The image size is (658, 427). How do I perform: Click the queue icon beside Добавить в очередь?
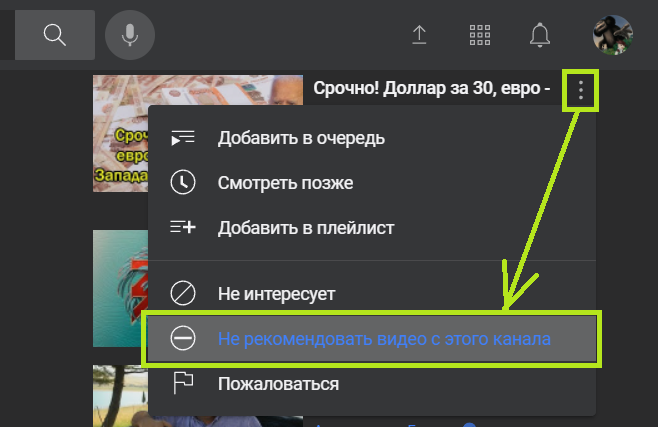coord(183,138)
